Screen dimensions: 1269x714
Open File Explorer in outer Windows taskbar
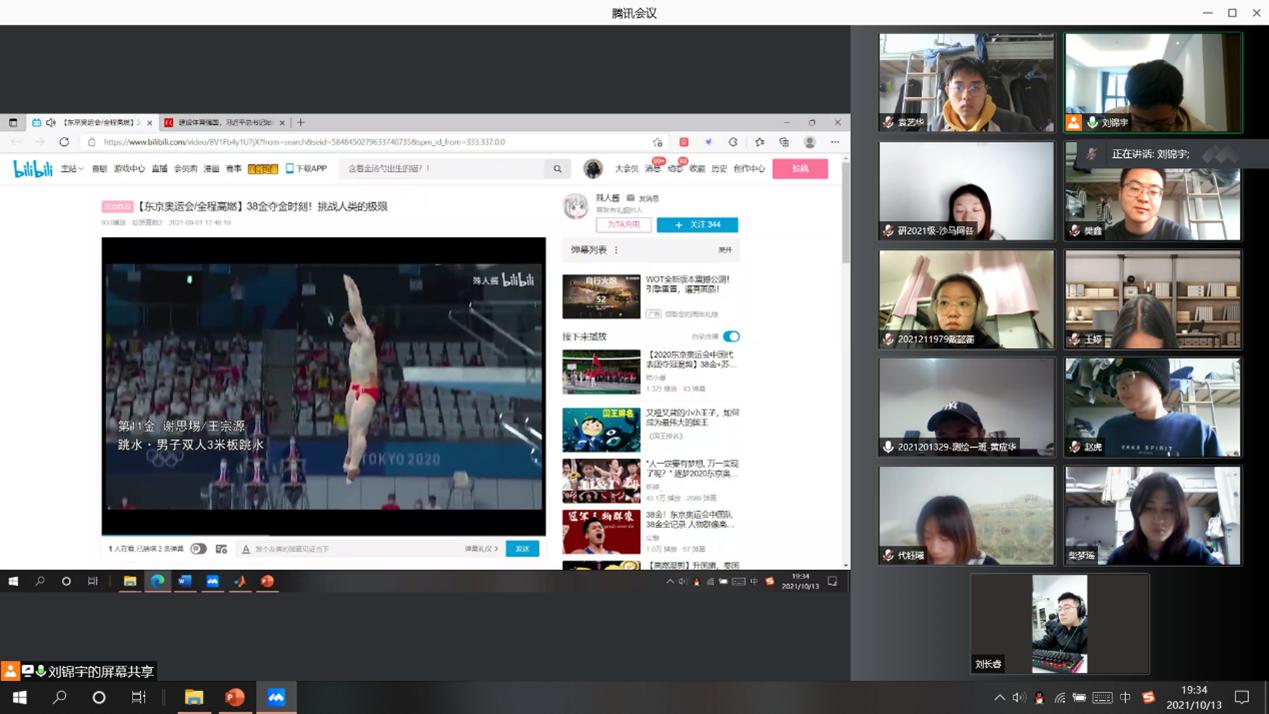point(194,697)
